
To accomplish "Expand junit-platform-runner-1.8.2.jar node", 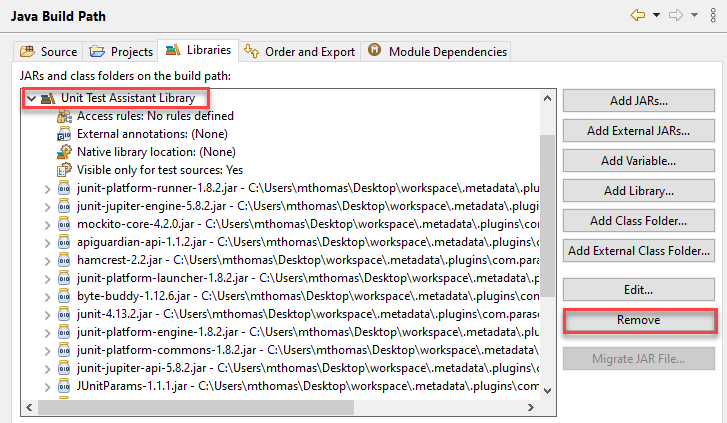I will pyautogui.click(x=47, y=189).
